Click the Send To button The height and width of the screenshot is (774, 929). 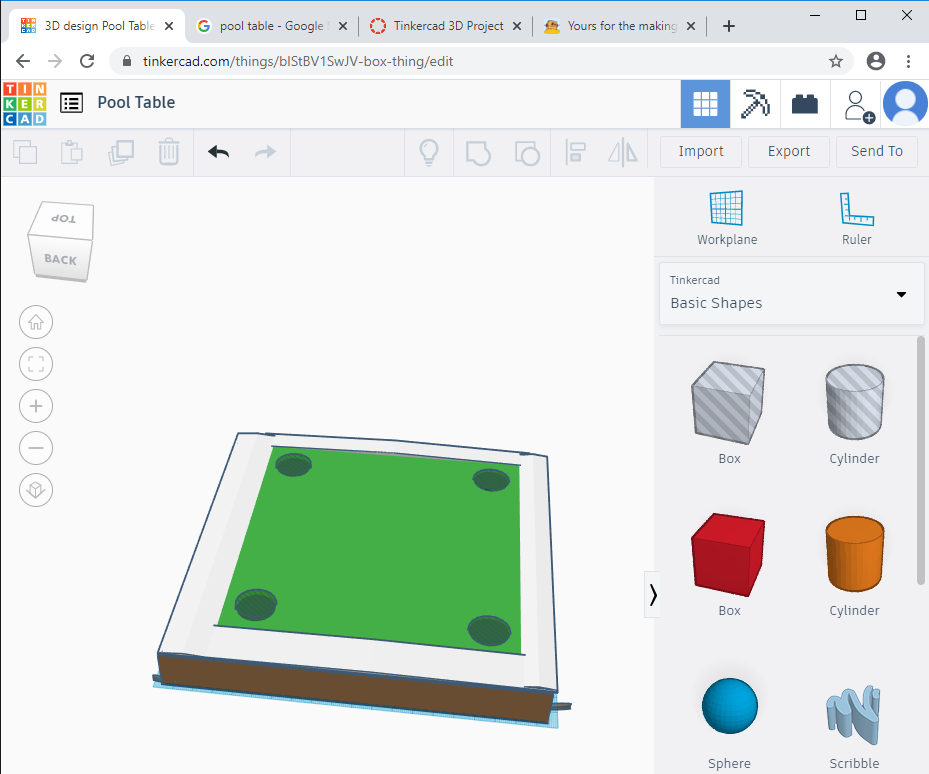877,152
